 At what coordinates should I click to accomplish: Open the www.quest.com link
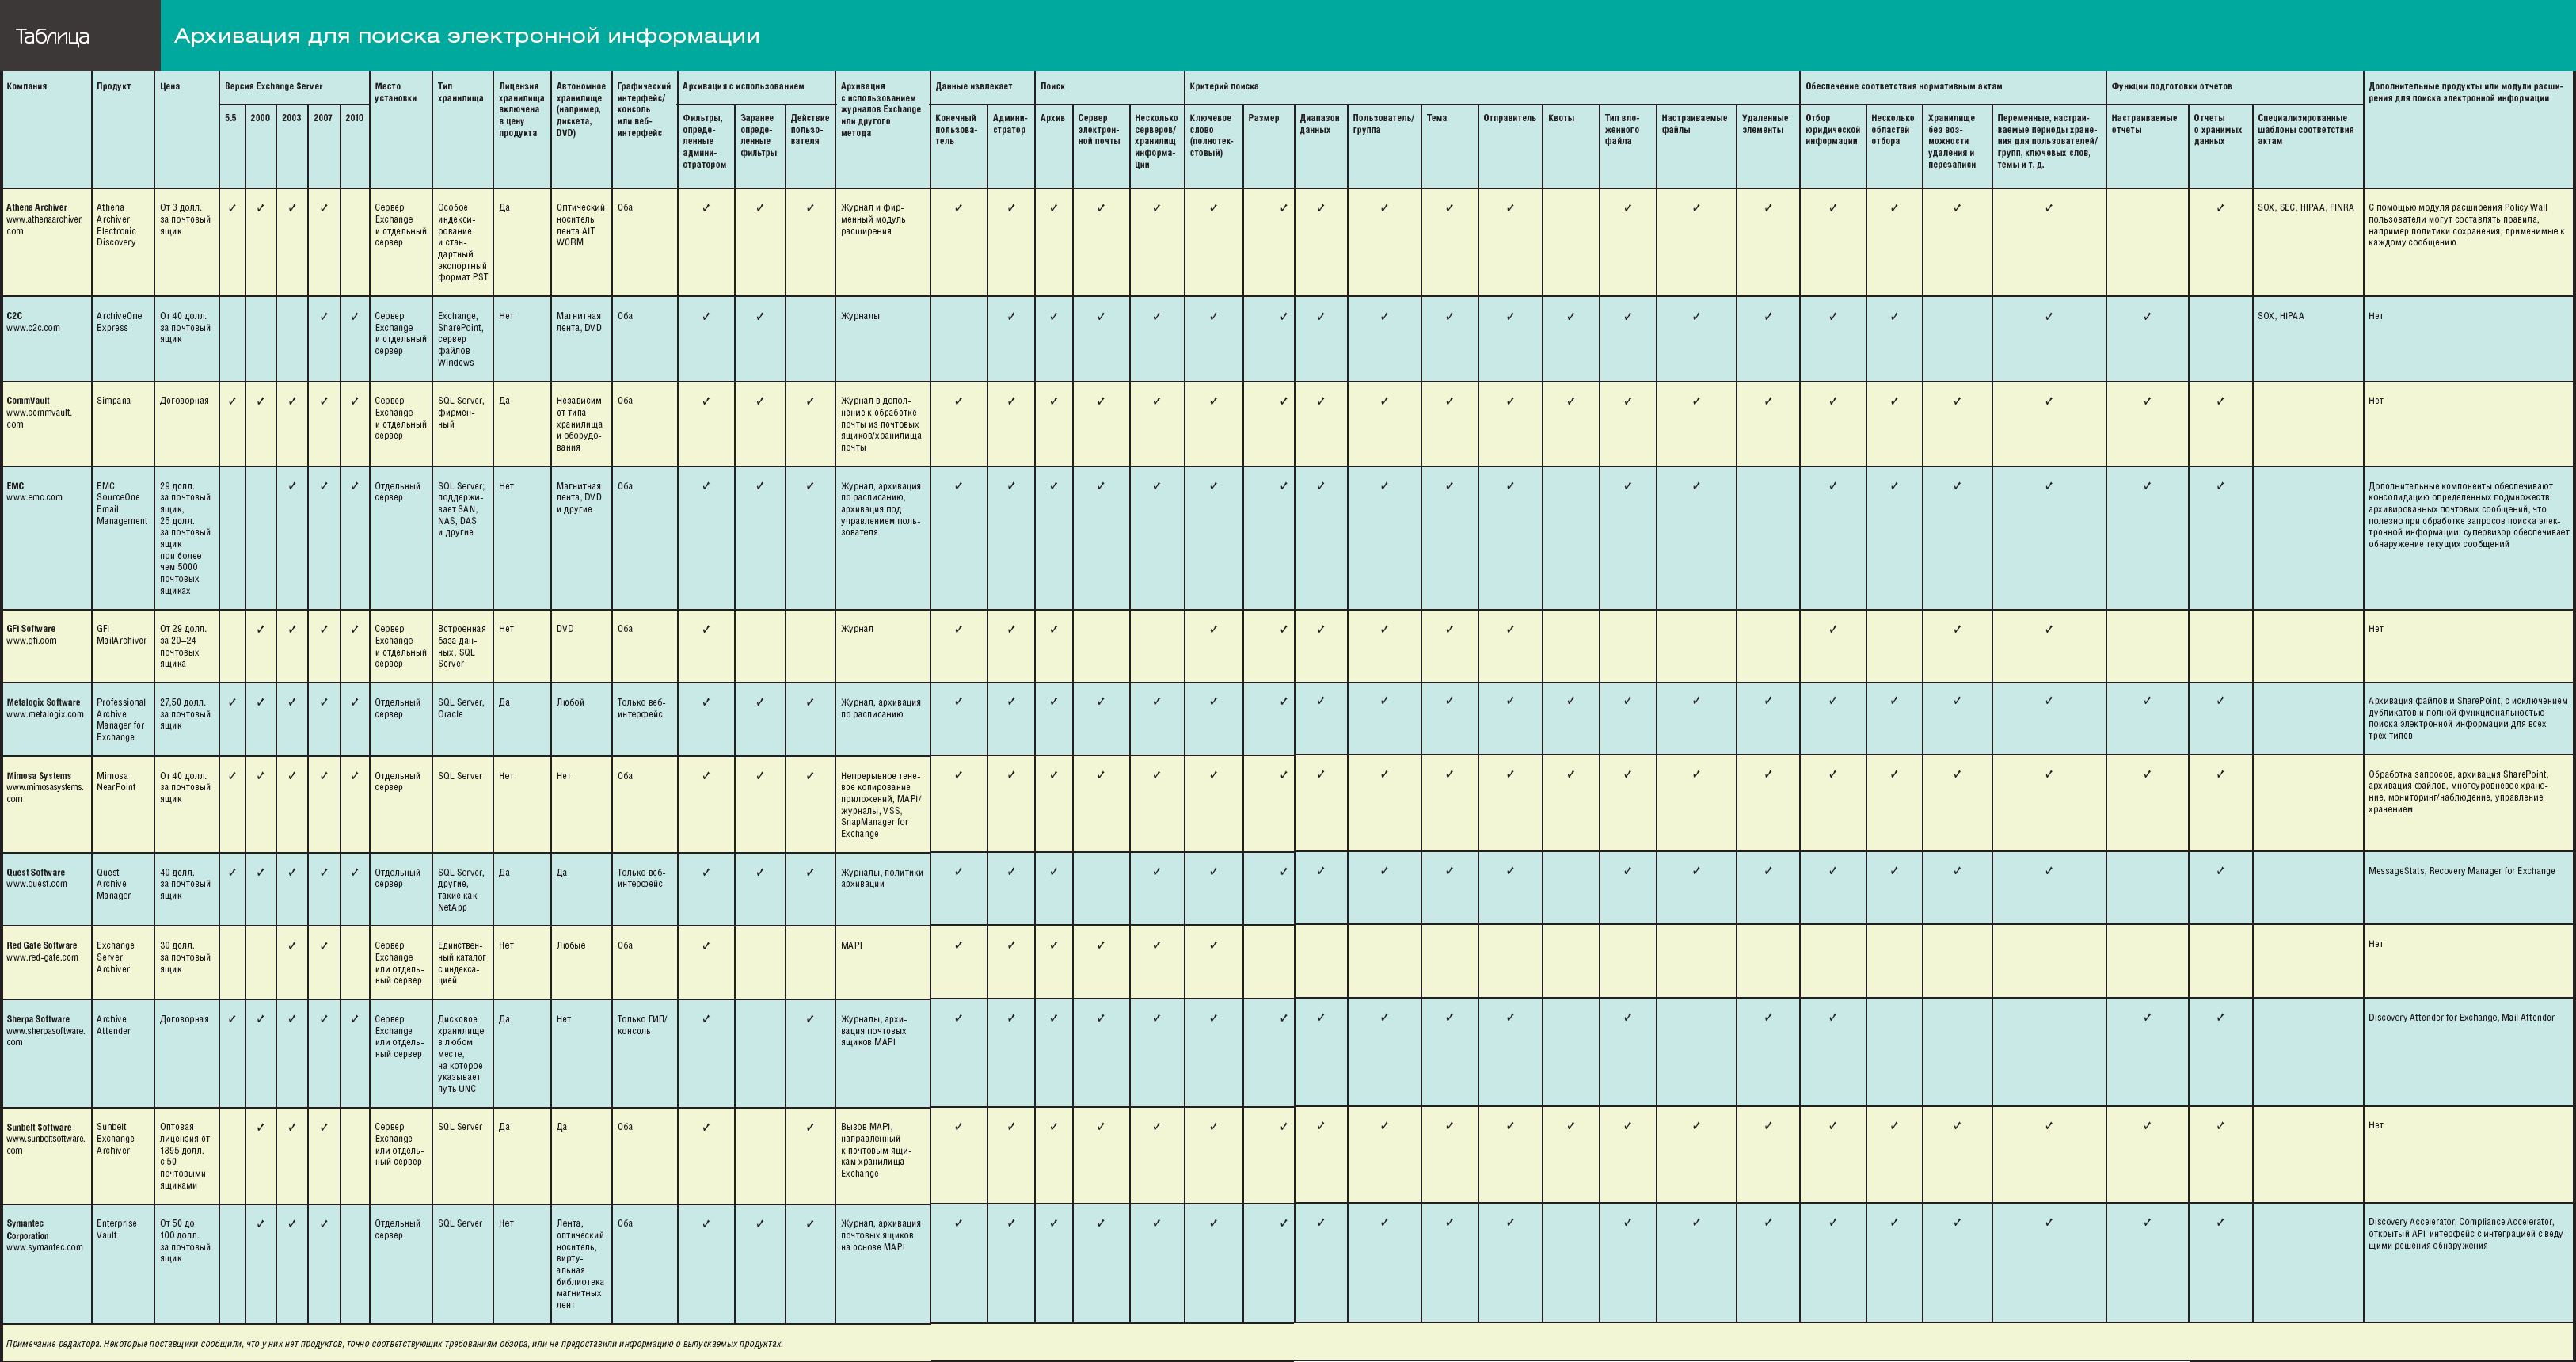pos(37,884)
